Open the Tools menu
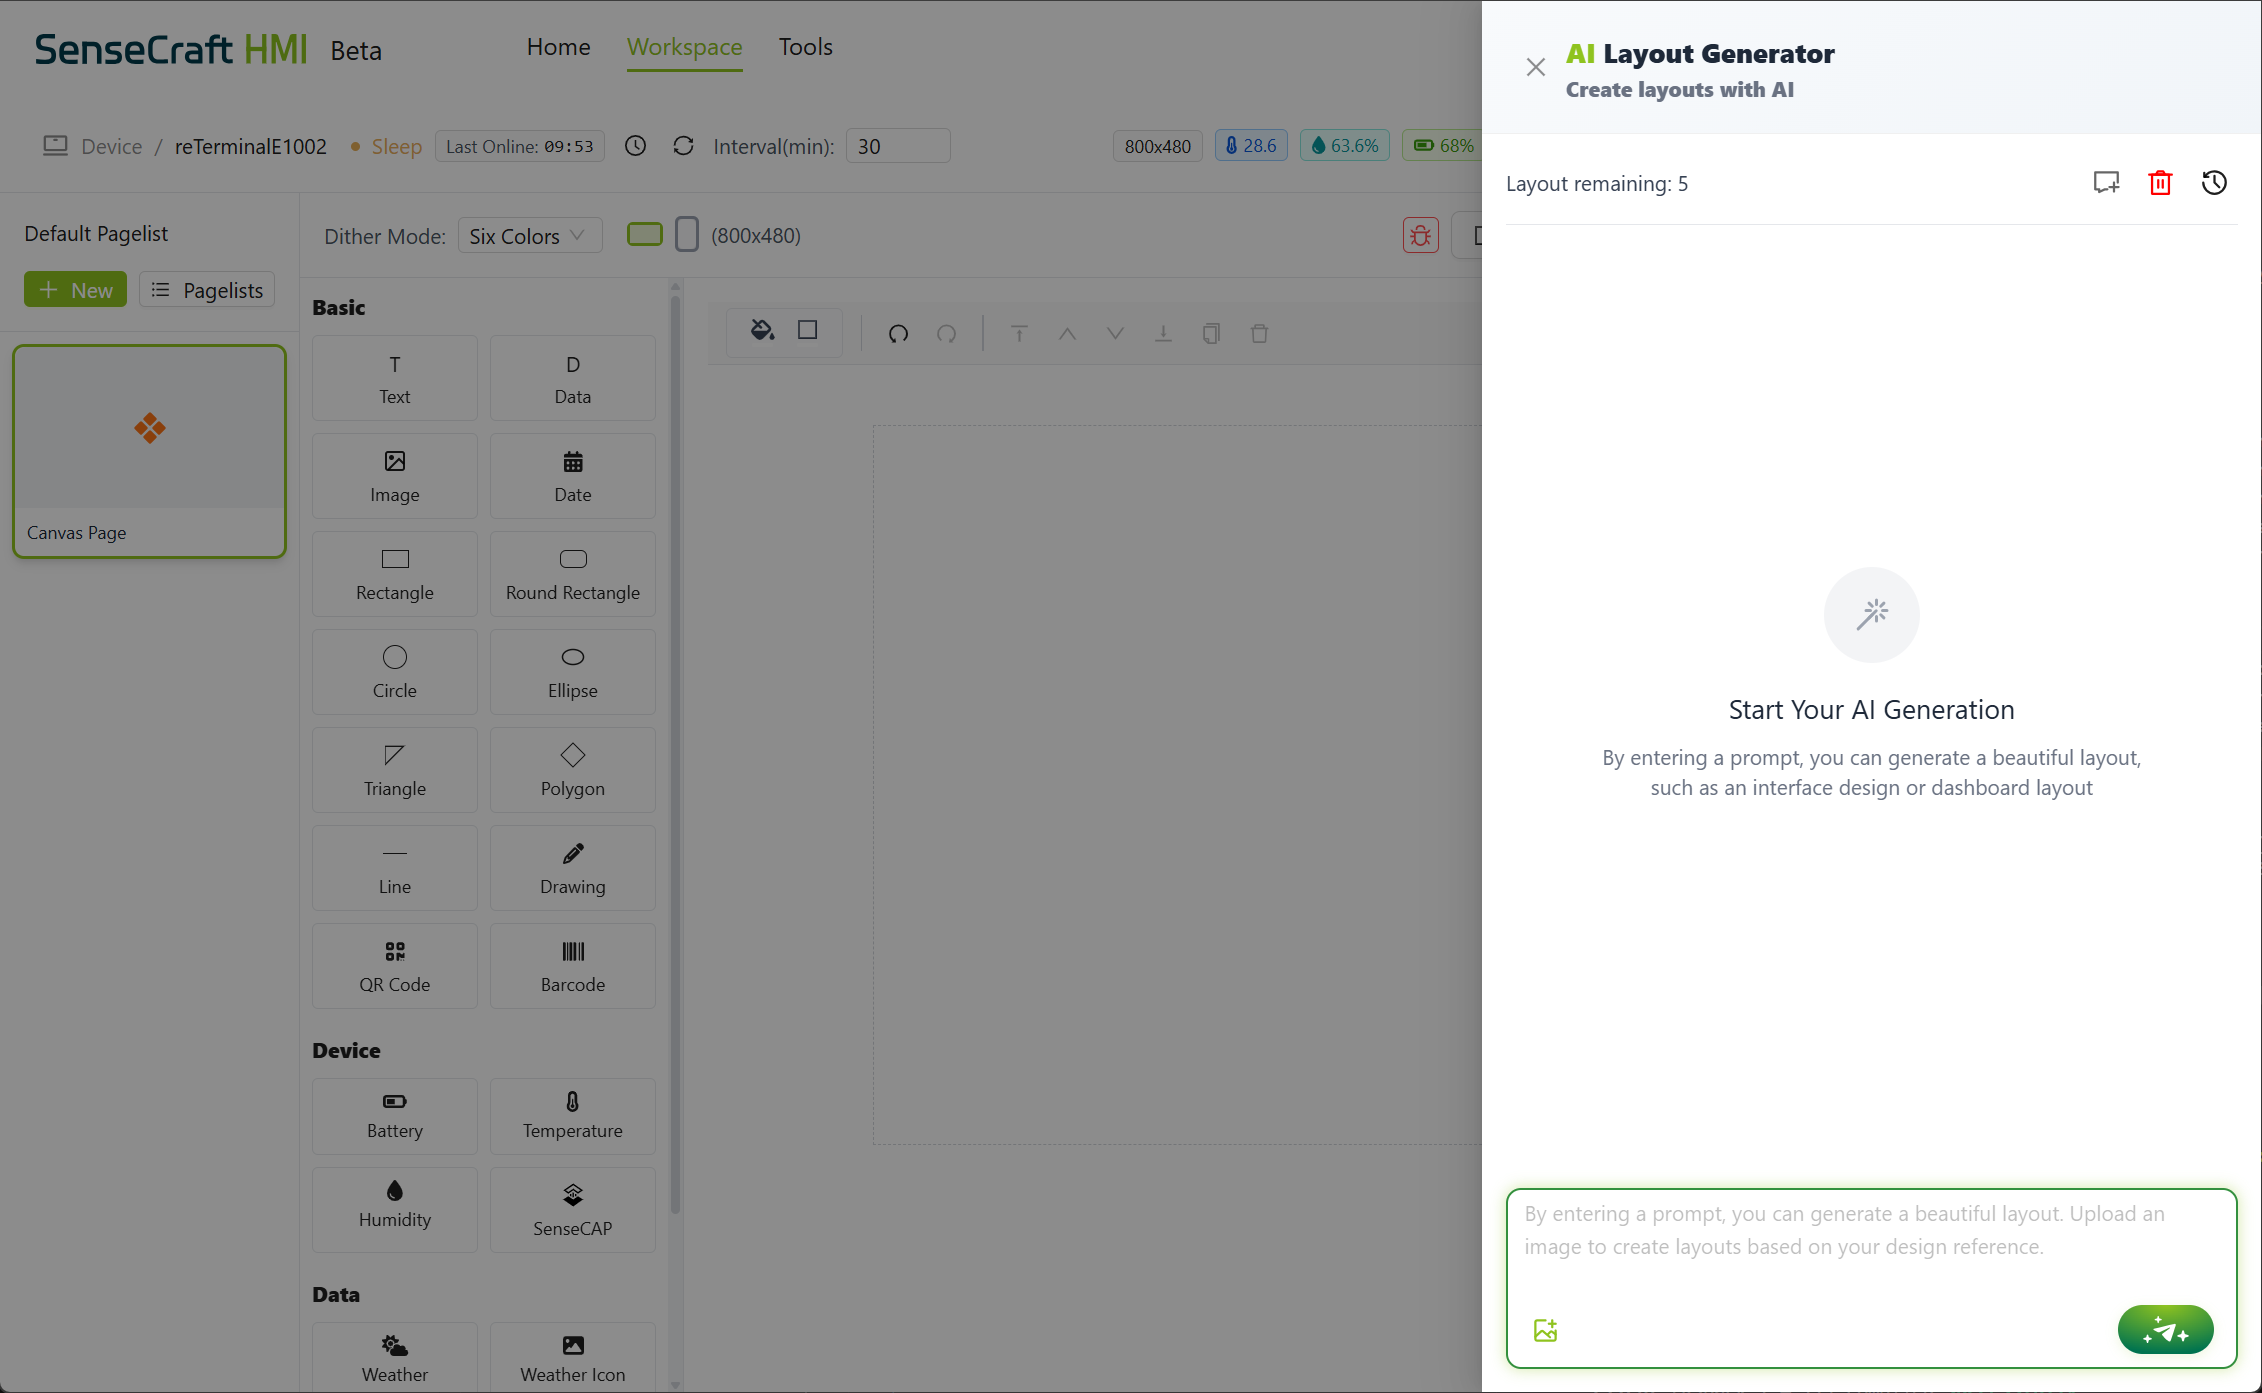This screenshot has width=2262, height=1393. click(805, 47)
